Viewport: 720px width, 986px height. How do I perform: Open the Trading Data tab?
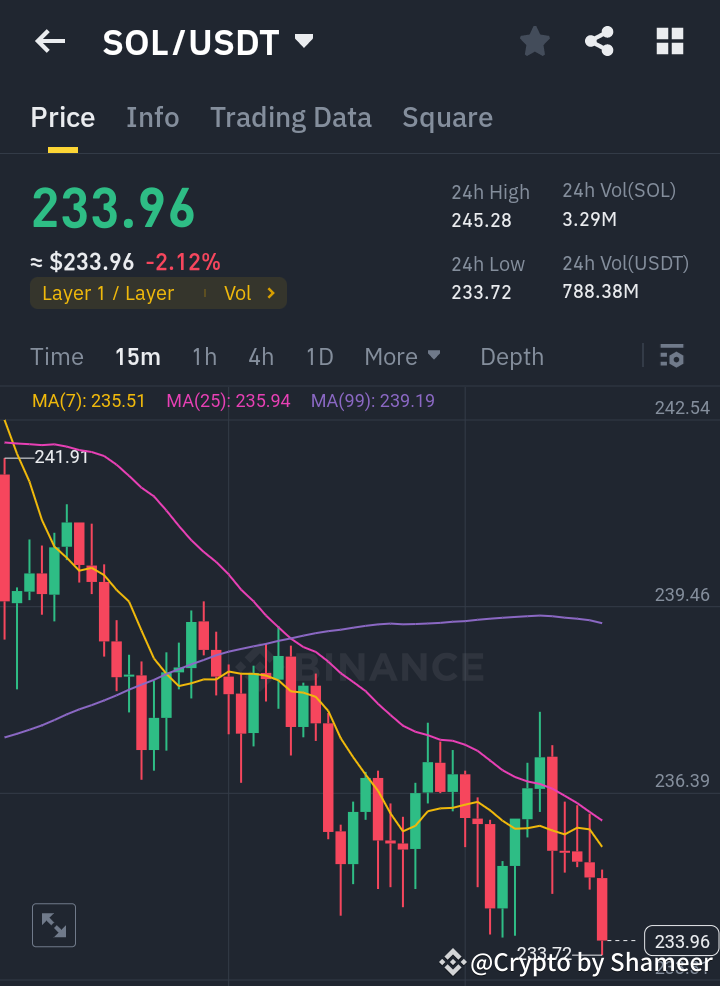pos(290,117)
